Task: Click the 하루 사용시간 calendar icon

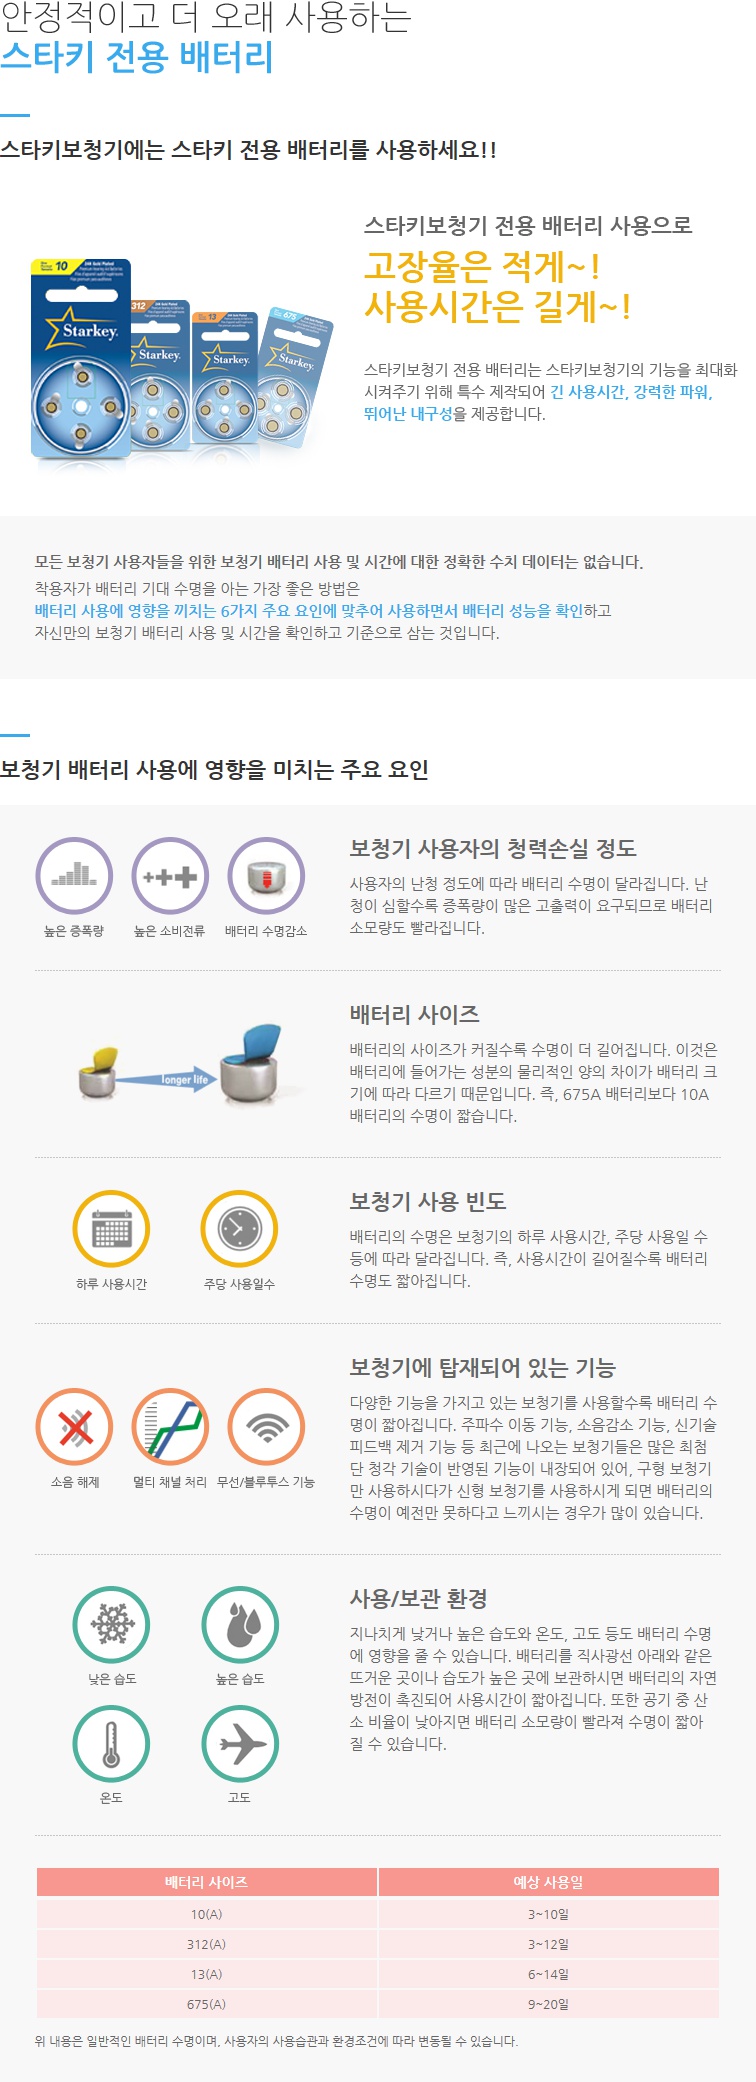Action: coord(111,1229)
